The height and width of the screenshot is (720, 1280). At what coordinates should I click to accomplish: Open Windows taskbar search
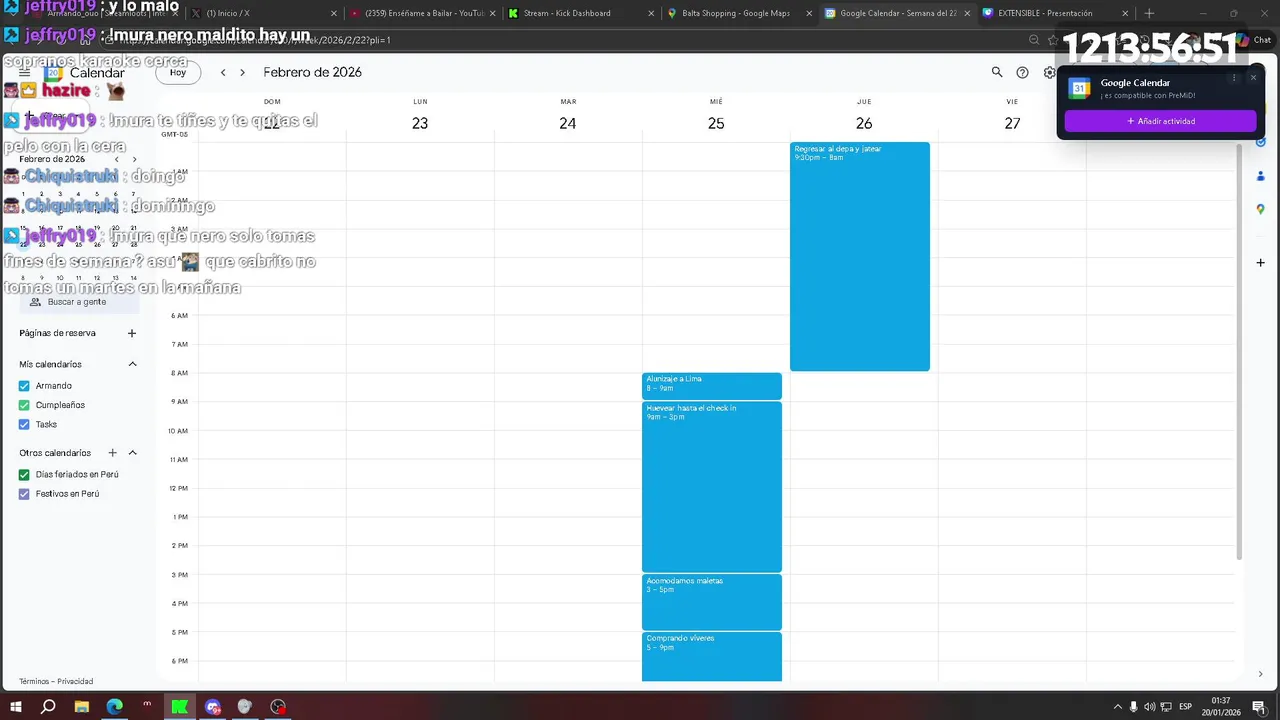click(x=48, y=706)
